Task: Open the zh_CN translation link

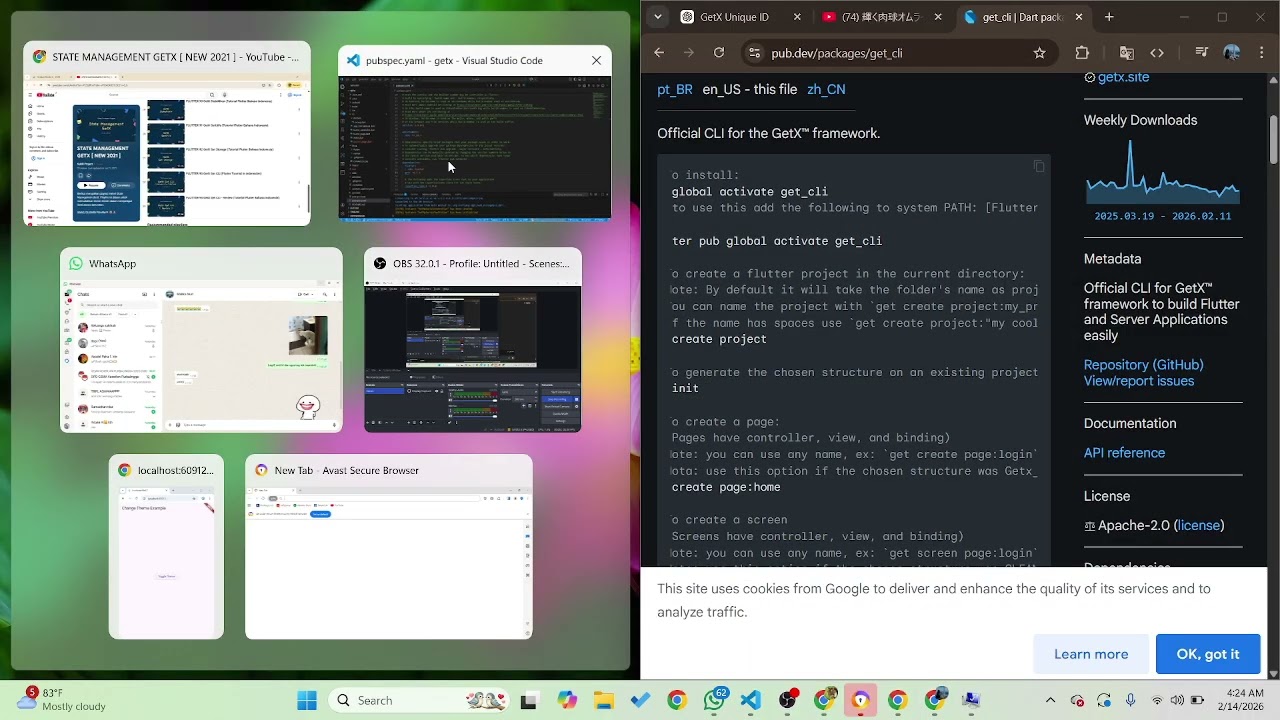Action: point(826,89)
